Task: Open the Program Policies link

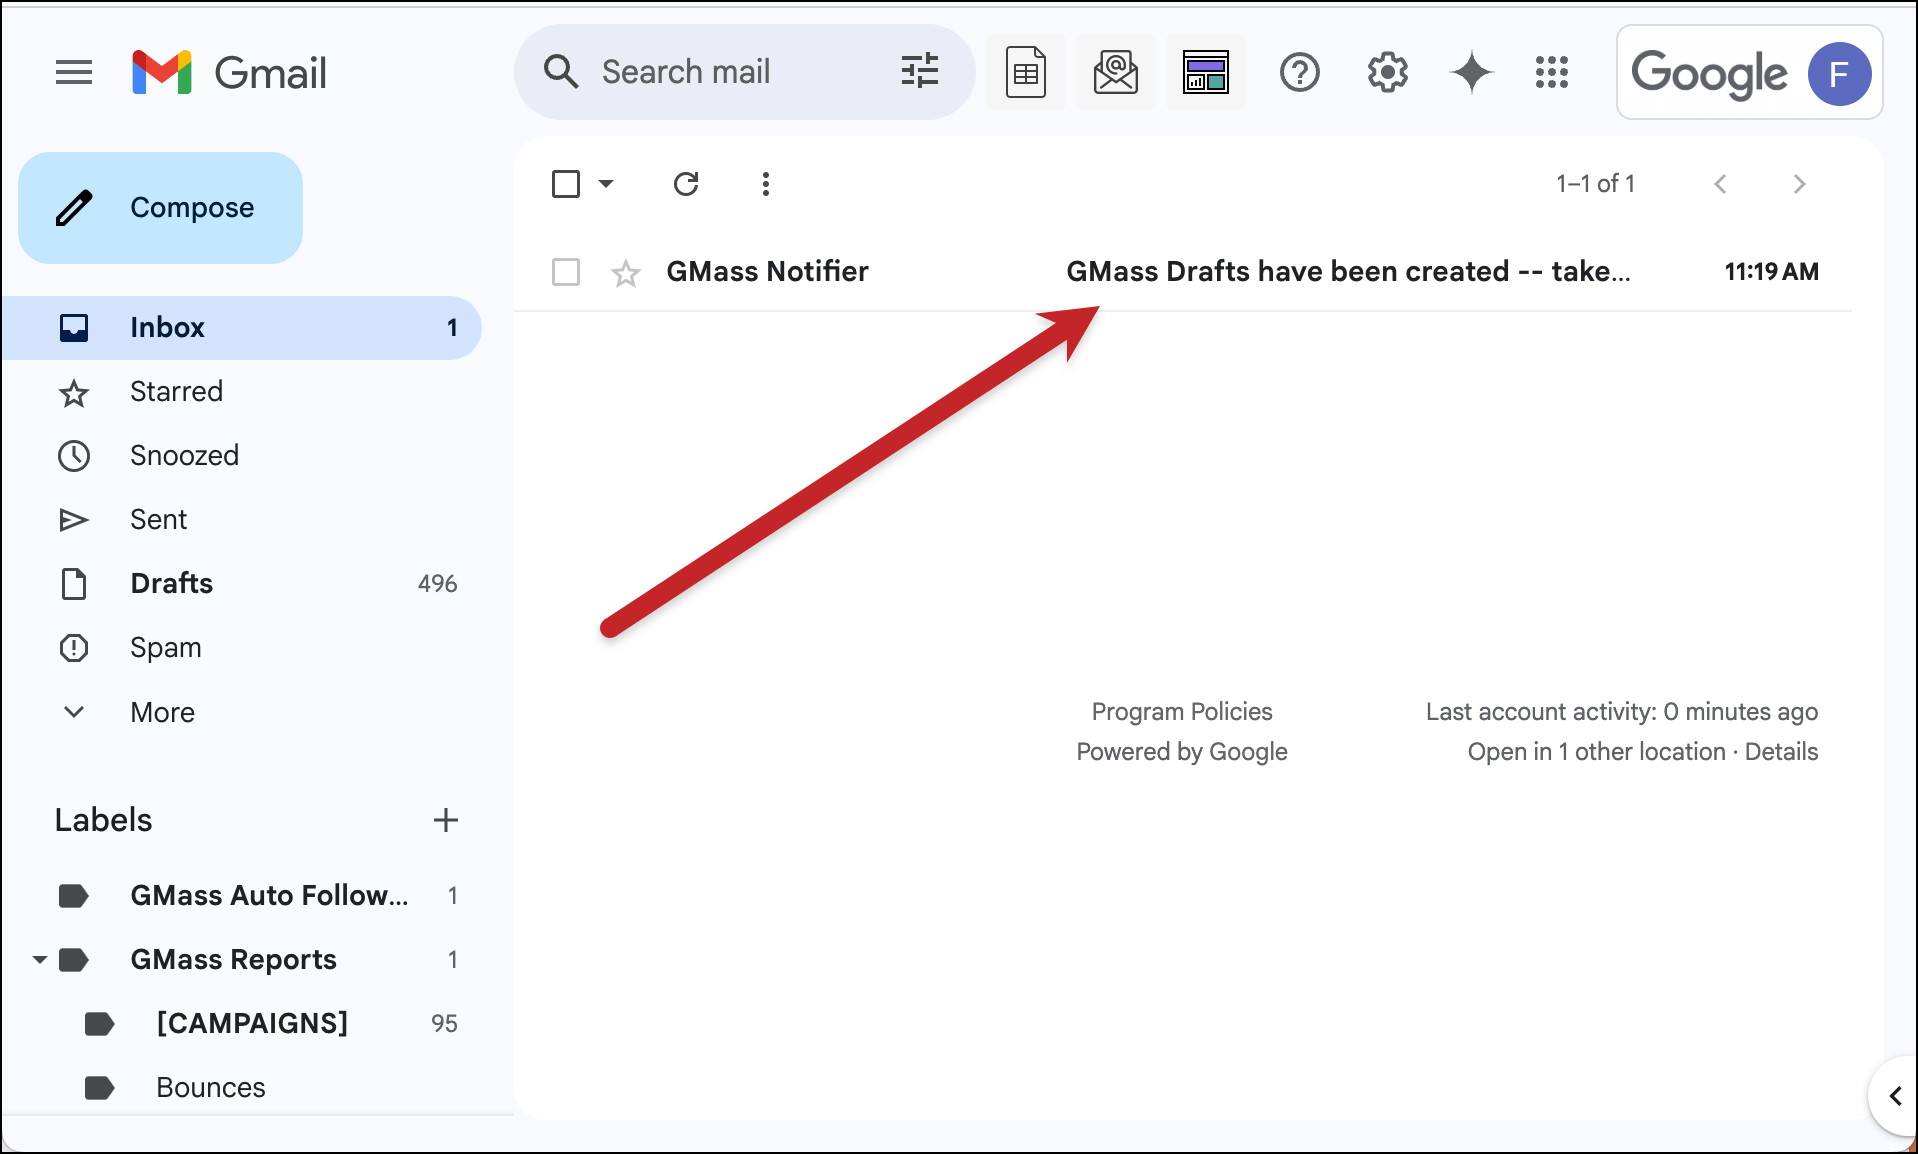Action: [1182, 711]
